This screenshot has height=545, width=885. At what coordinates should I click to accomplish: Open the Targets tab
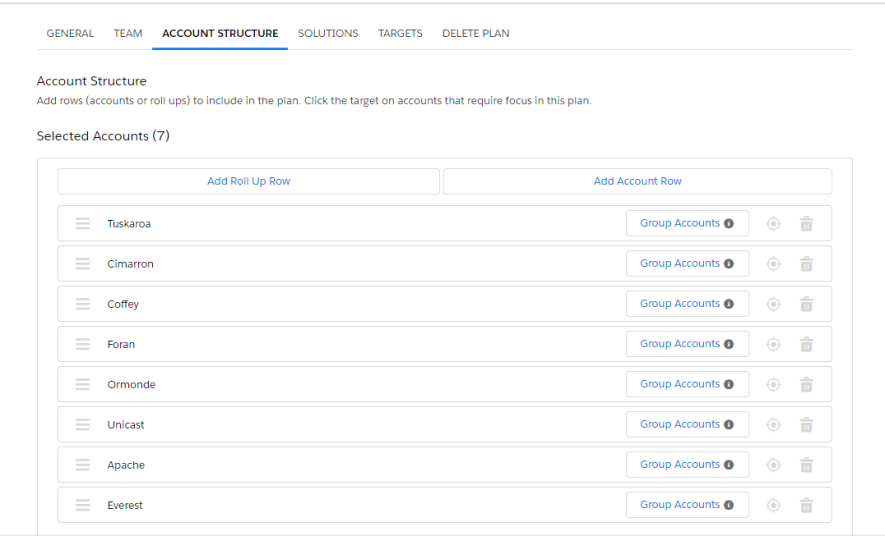(400, 33)
